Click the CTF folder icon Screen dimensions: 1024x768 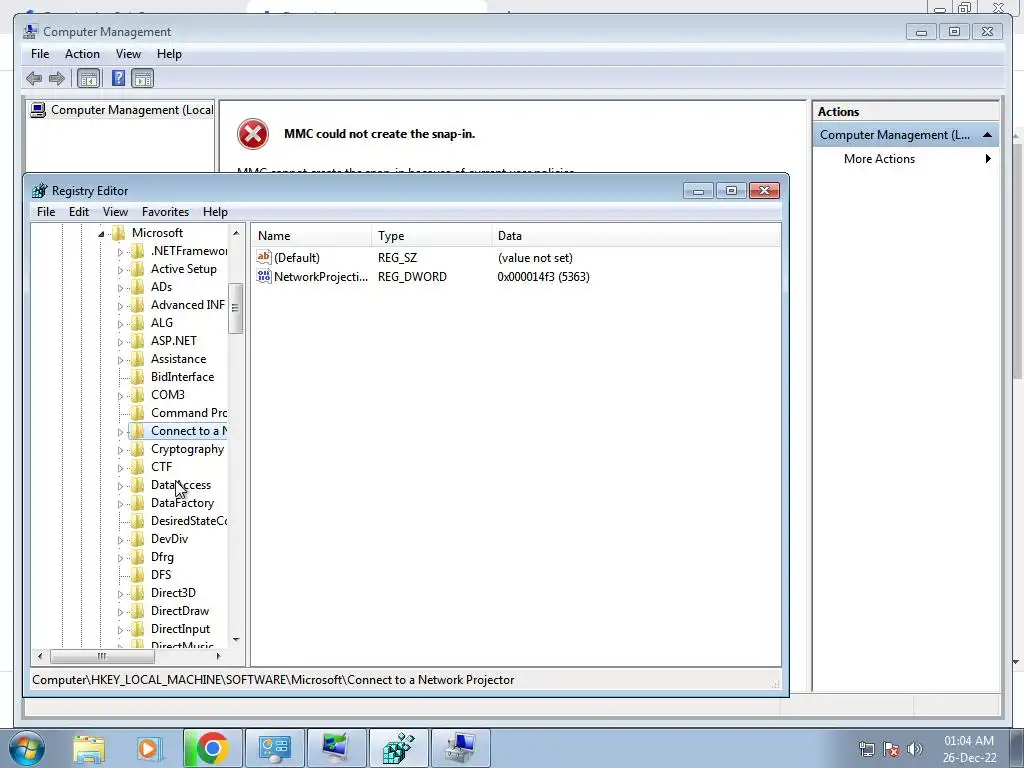pos(138,467)
